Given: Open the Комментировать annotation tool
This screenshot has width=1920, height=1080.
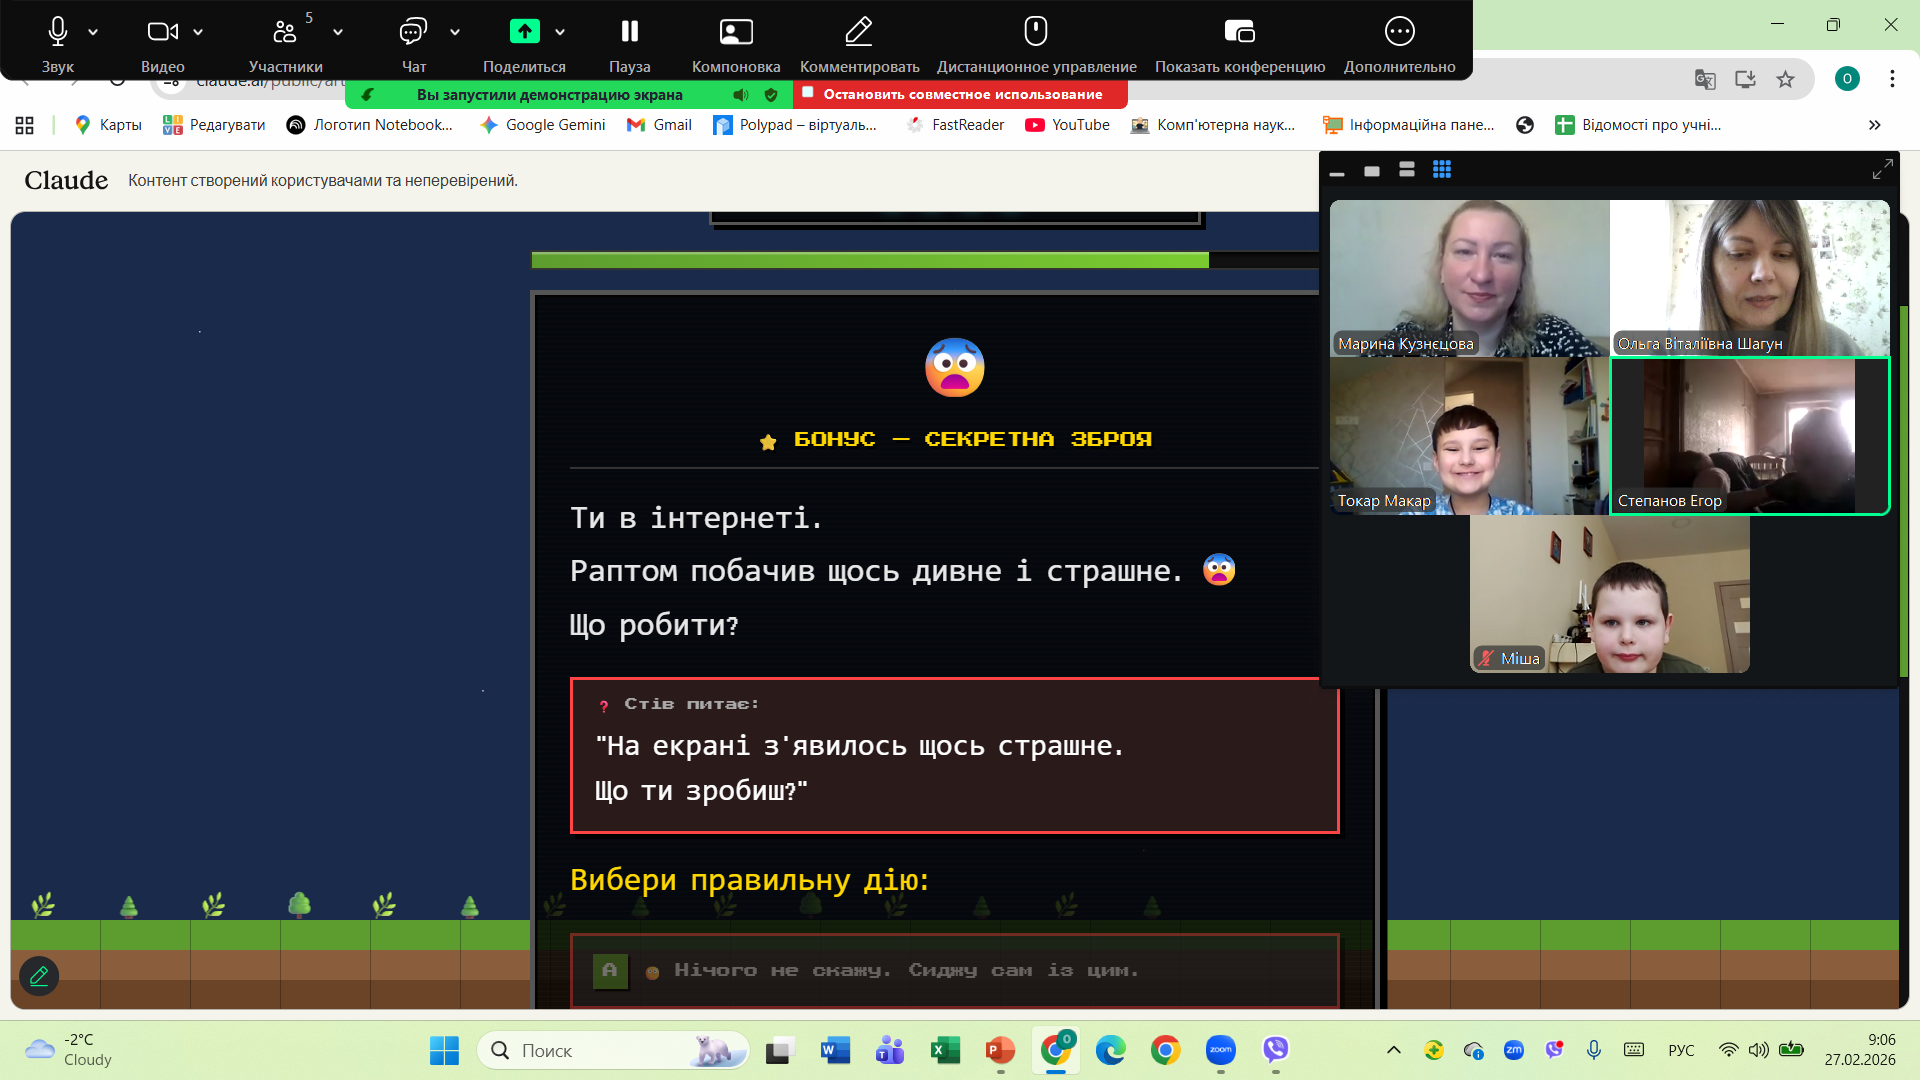Looking at the screenshot, I should 858,32.
